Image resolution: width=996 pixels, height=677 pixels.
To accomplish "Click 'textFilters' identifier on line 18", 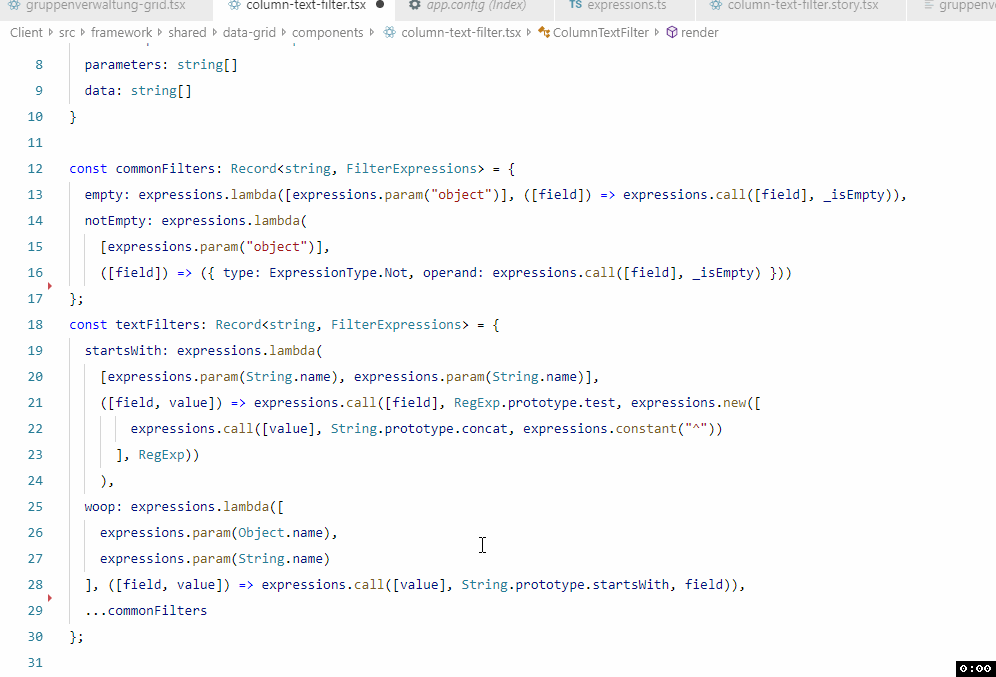I will click(158, 325).
